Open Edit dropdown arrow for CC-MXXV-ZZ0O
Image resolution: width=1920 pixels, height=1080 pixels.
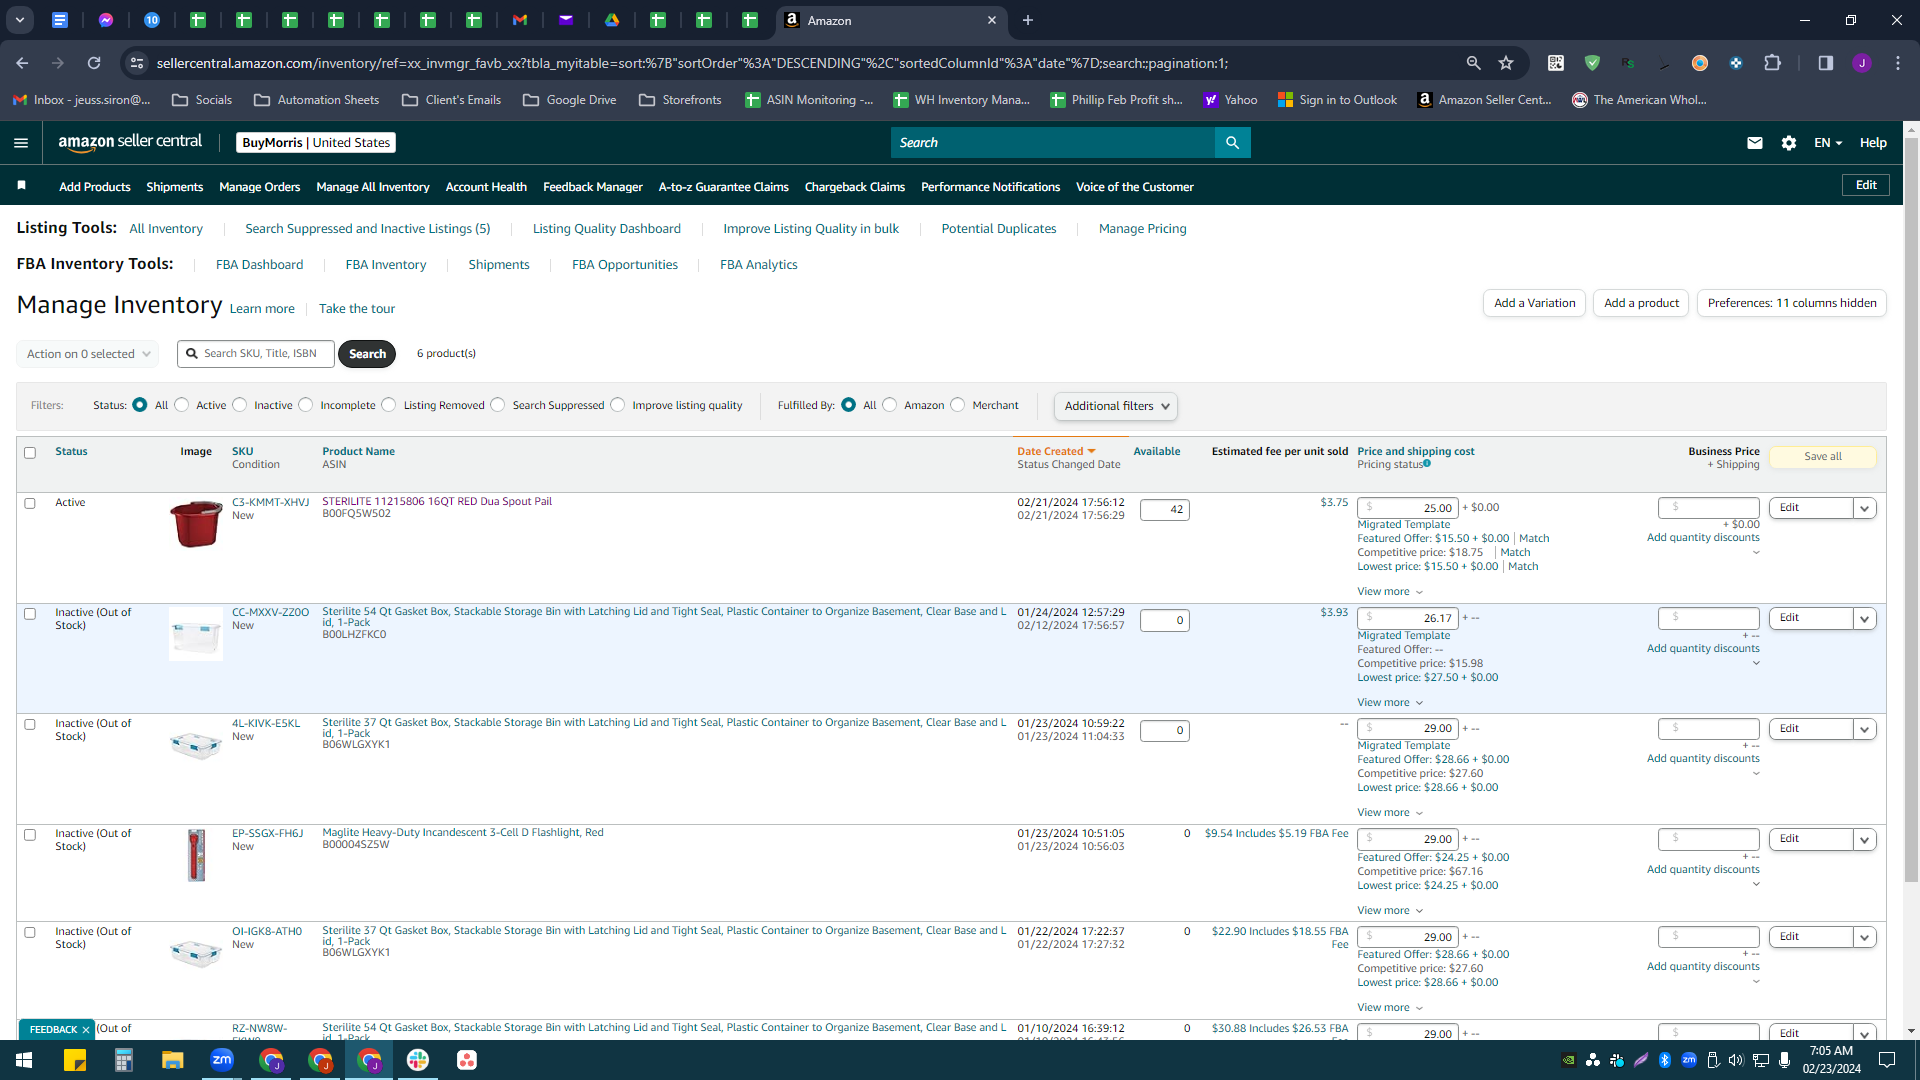(1864, 619)
